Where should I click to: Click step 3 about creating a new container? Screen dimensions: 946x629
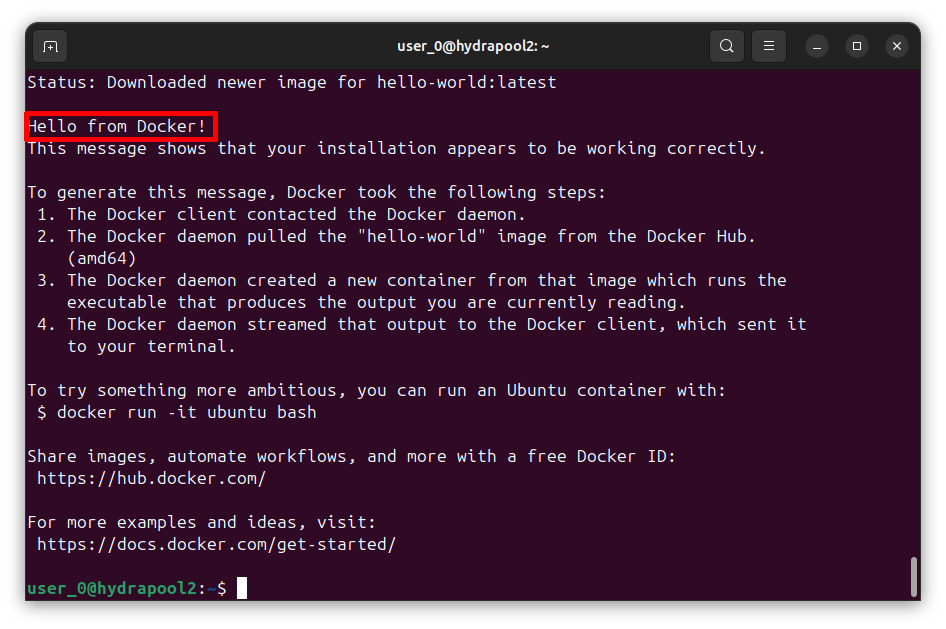pos(425,280)
